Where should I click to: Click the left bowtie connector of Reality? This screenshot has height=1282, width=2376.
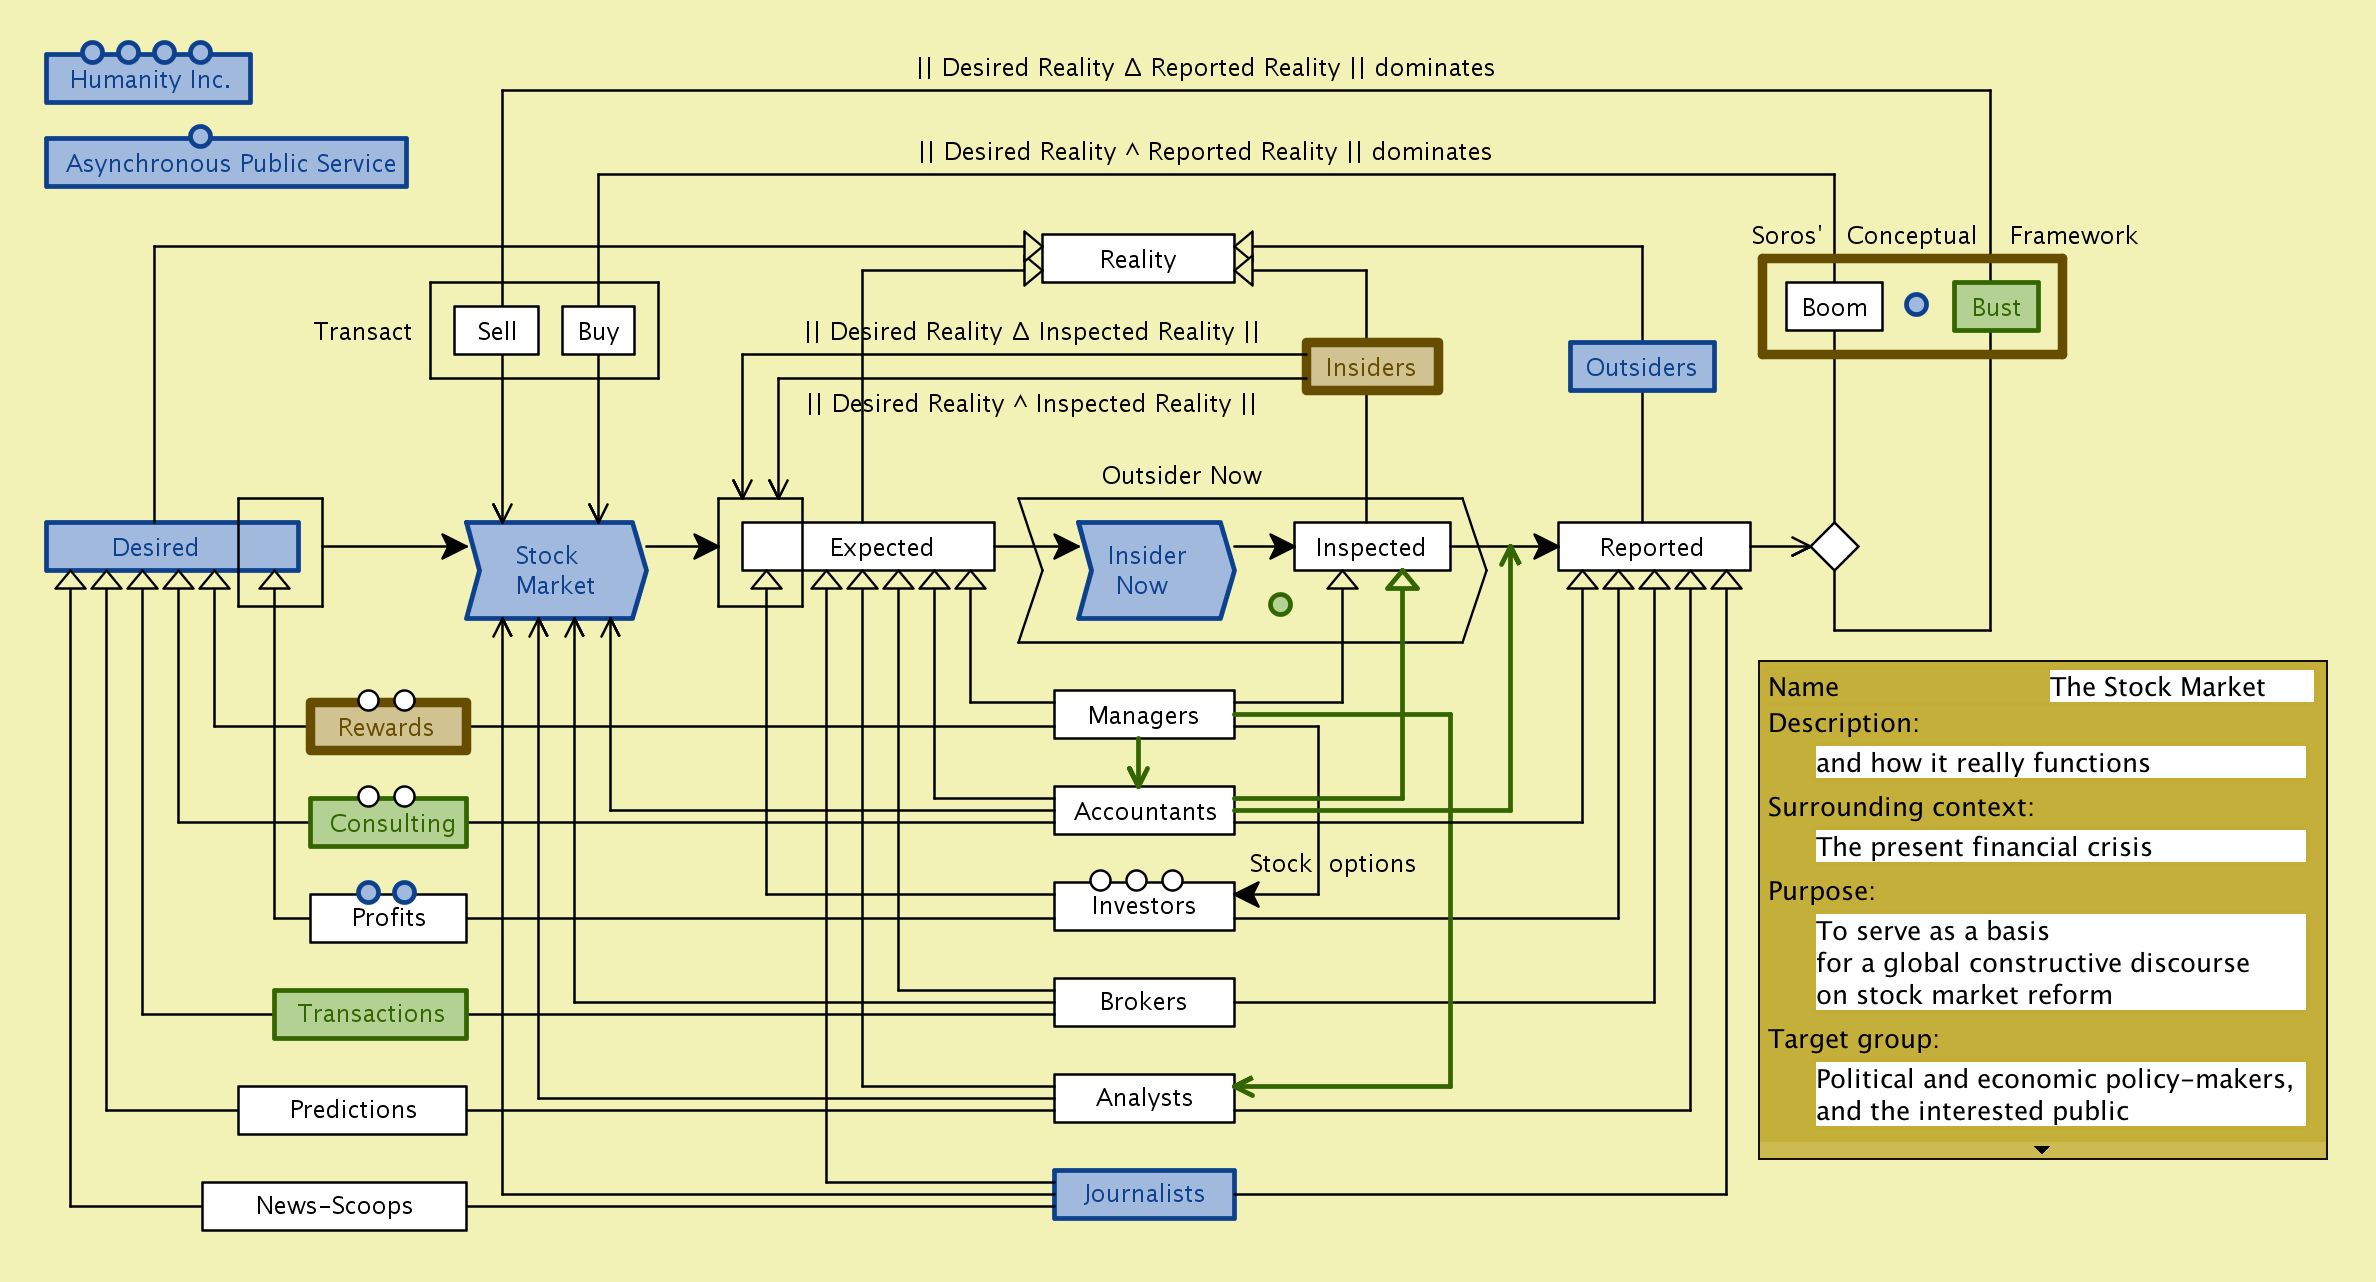(1033, 259)
